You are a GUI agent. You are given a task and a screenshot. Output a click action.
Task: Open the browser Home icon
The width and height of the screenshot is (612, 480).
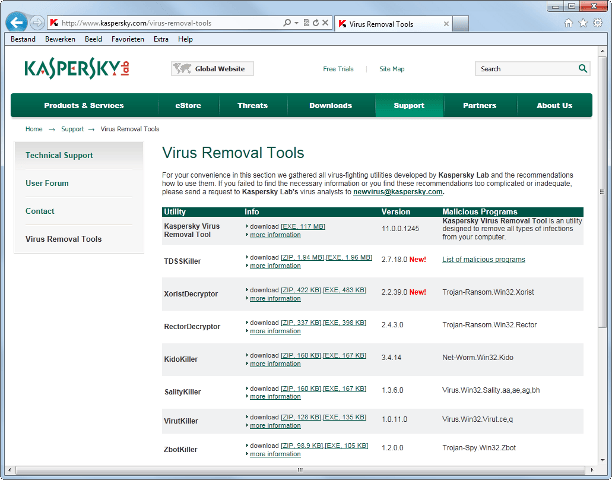568,23
